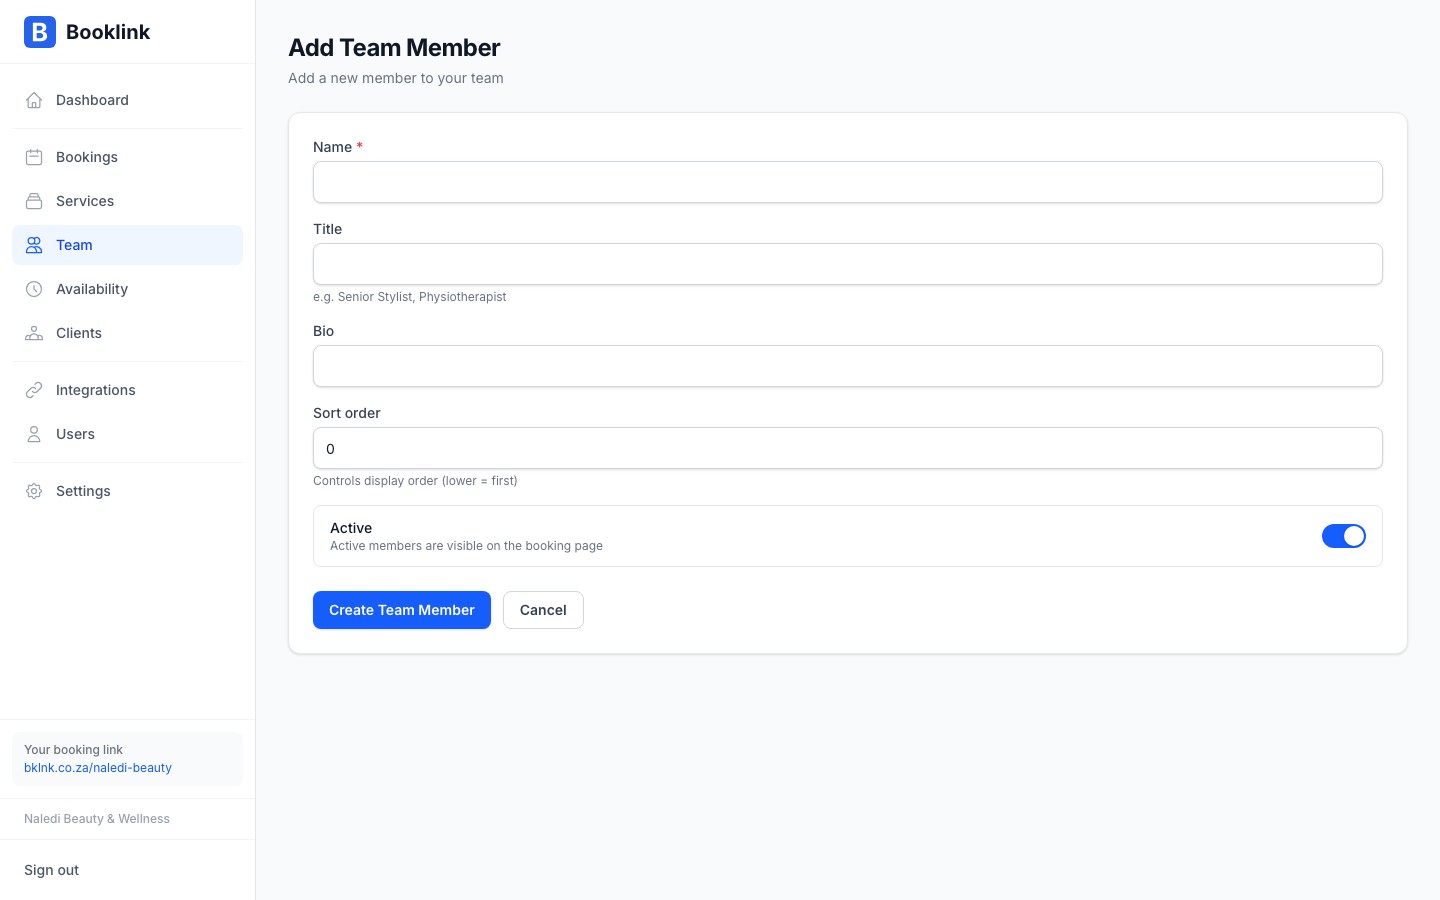This screenshot has width=1440, height=900.
Task: Open Settings via the gear icon
Action: click(x=34, y=491)
